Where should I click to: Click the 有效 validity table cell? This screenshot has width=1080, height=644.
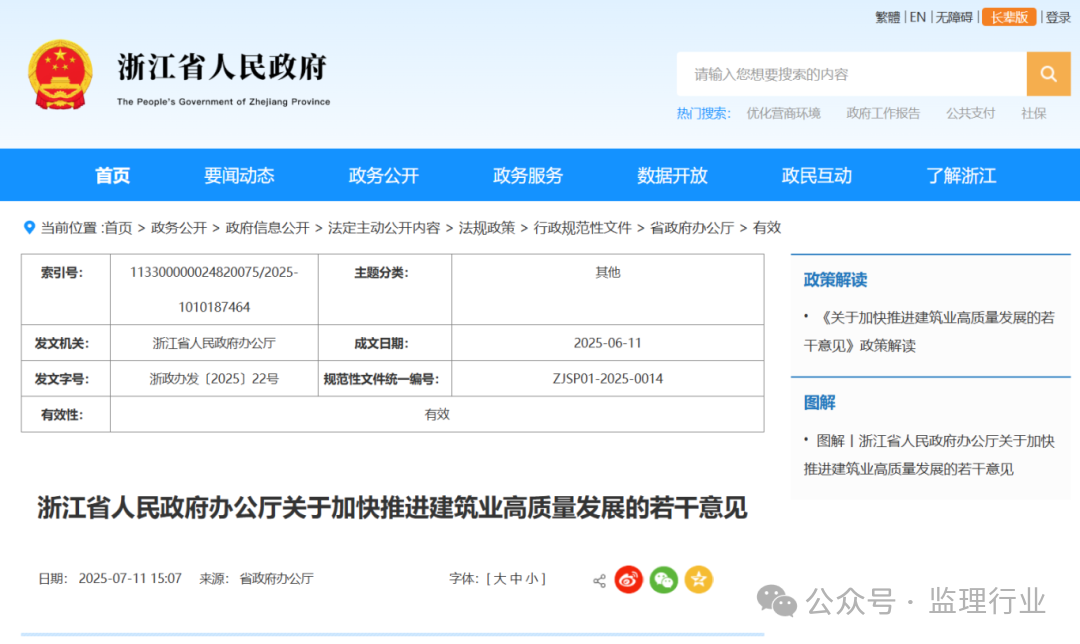coord(437,414)
